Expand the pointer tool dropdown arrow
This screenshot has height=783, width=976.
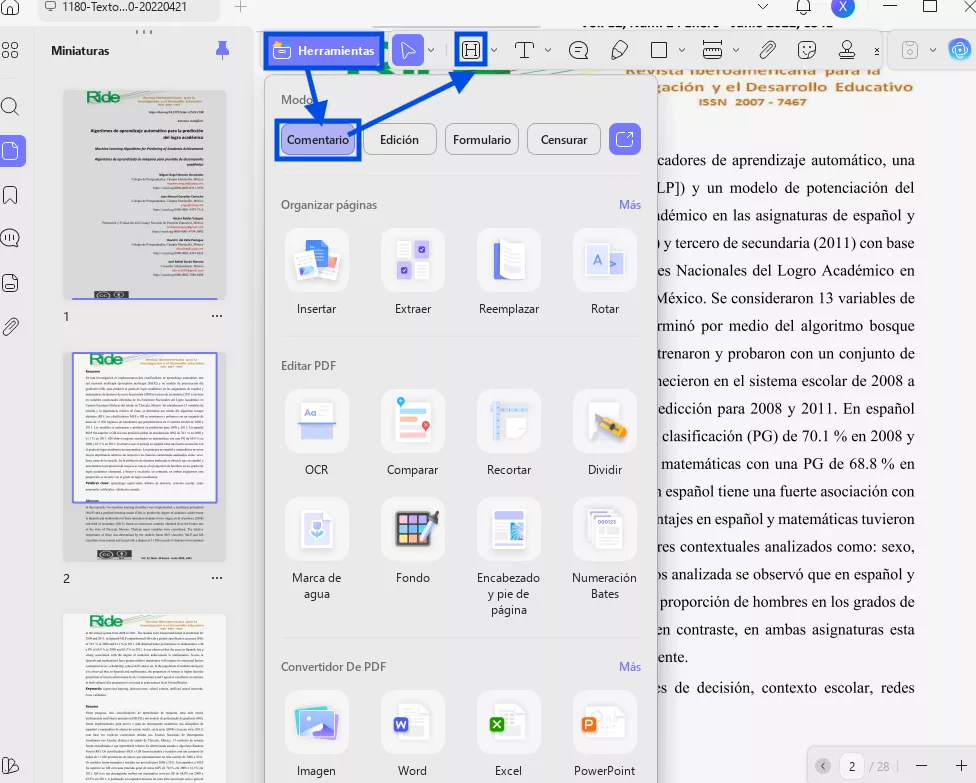click(x=431, y=50)
